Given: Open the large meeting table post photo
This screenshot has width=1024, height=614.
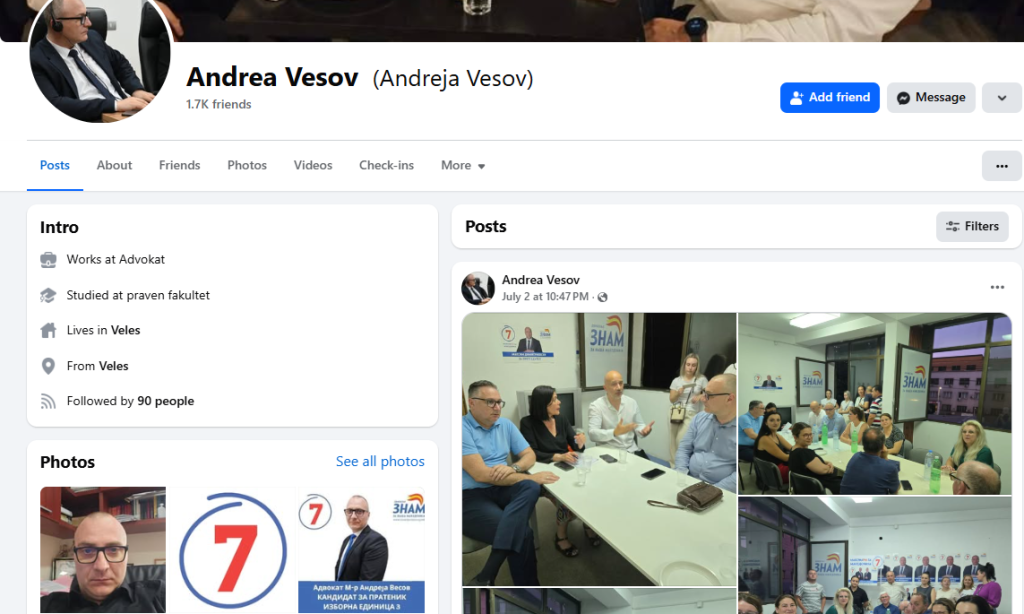Looking at the screenshot, I should click(x=600, y=449).
